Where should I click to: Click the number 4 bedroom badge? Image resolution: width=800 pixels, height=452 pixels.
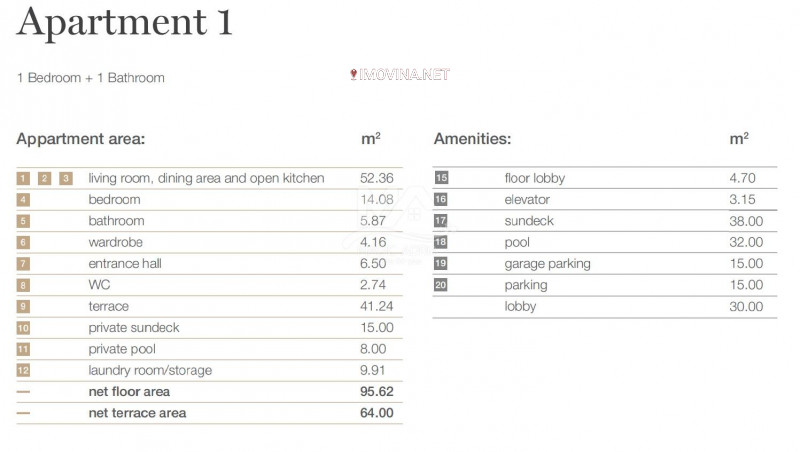tap(23, 200)
